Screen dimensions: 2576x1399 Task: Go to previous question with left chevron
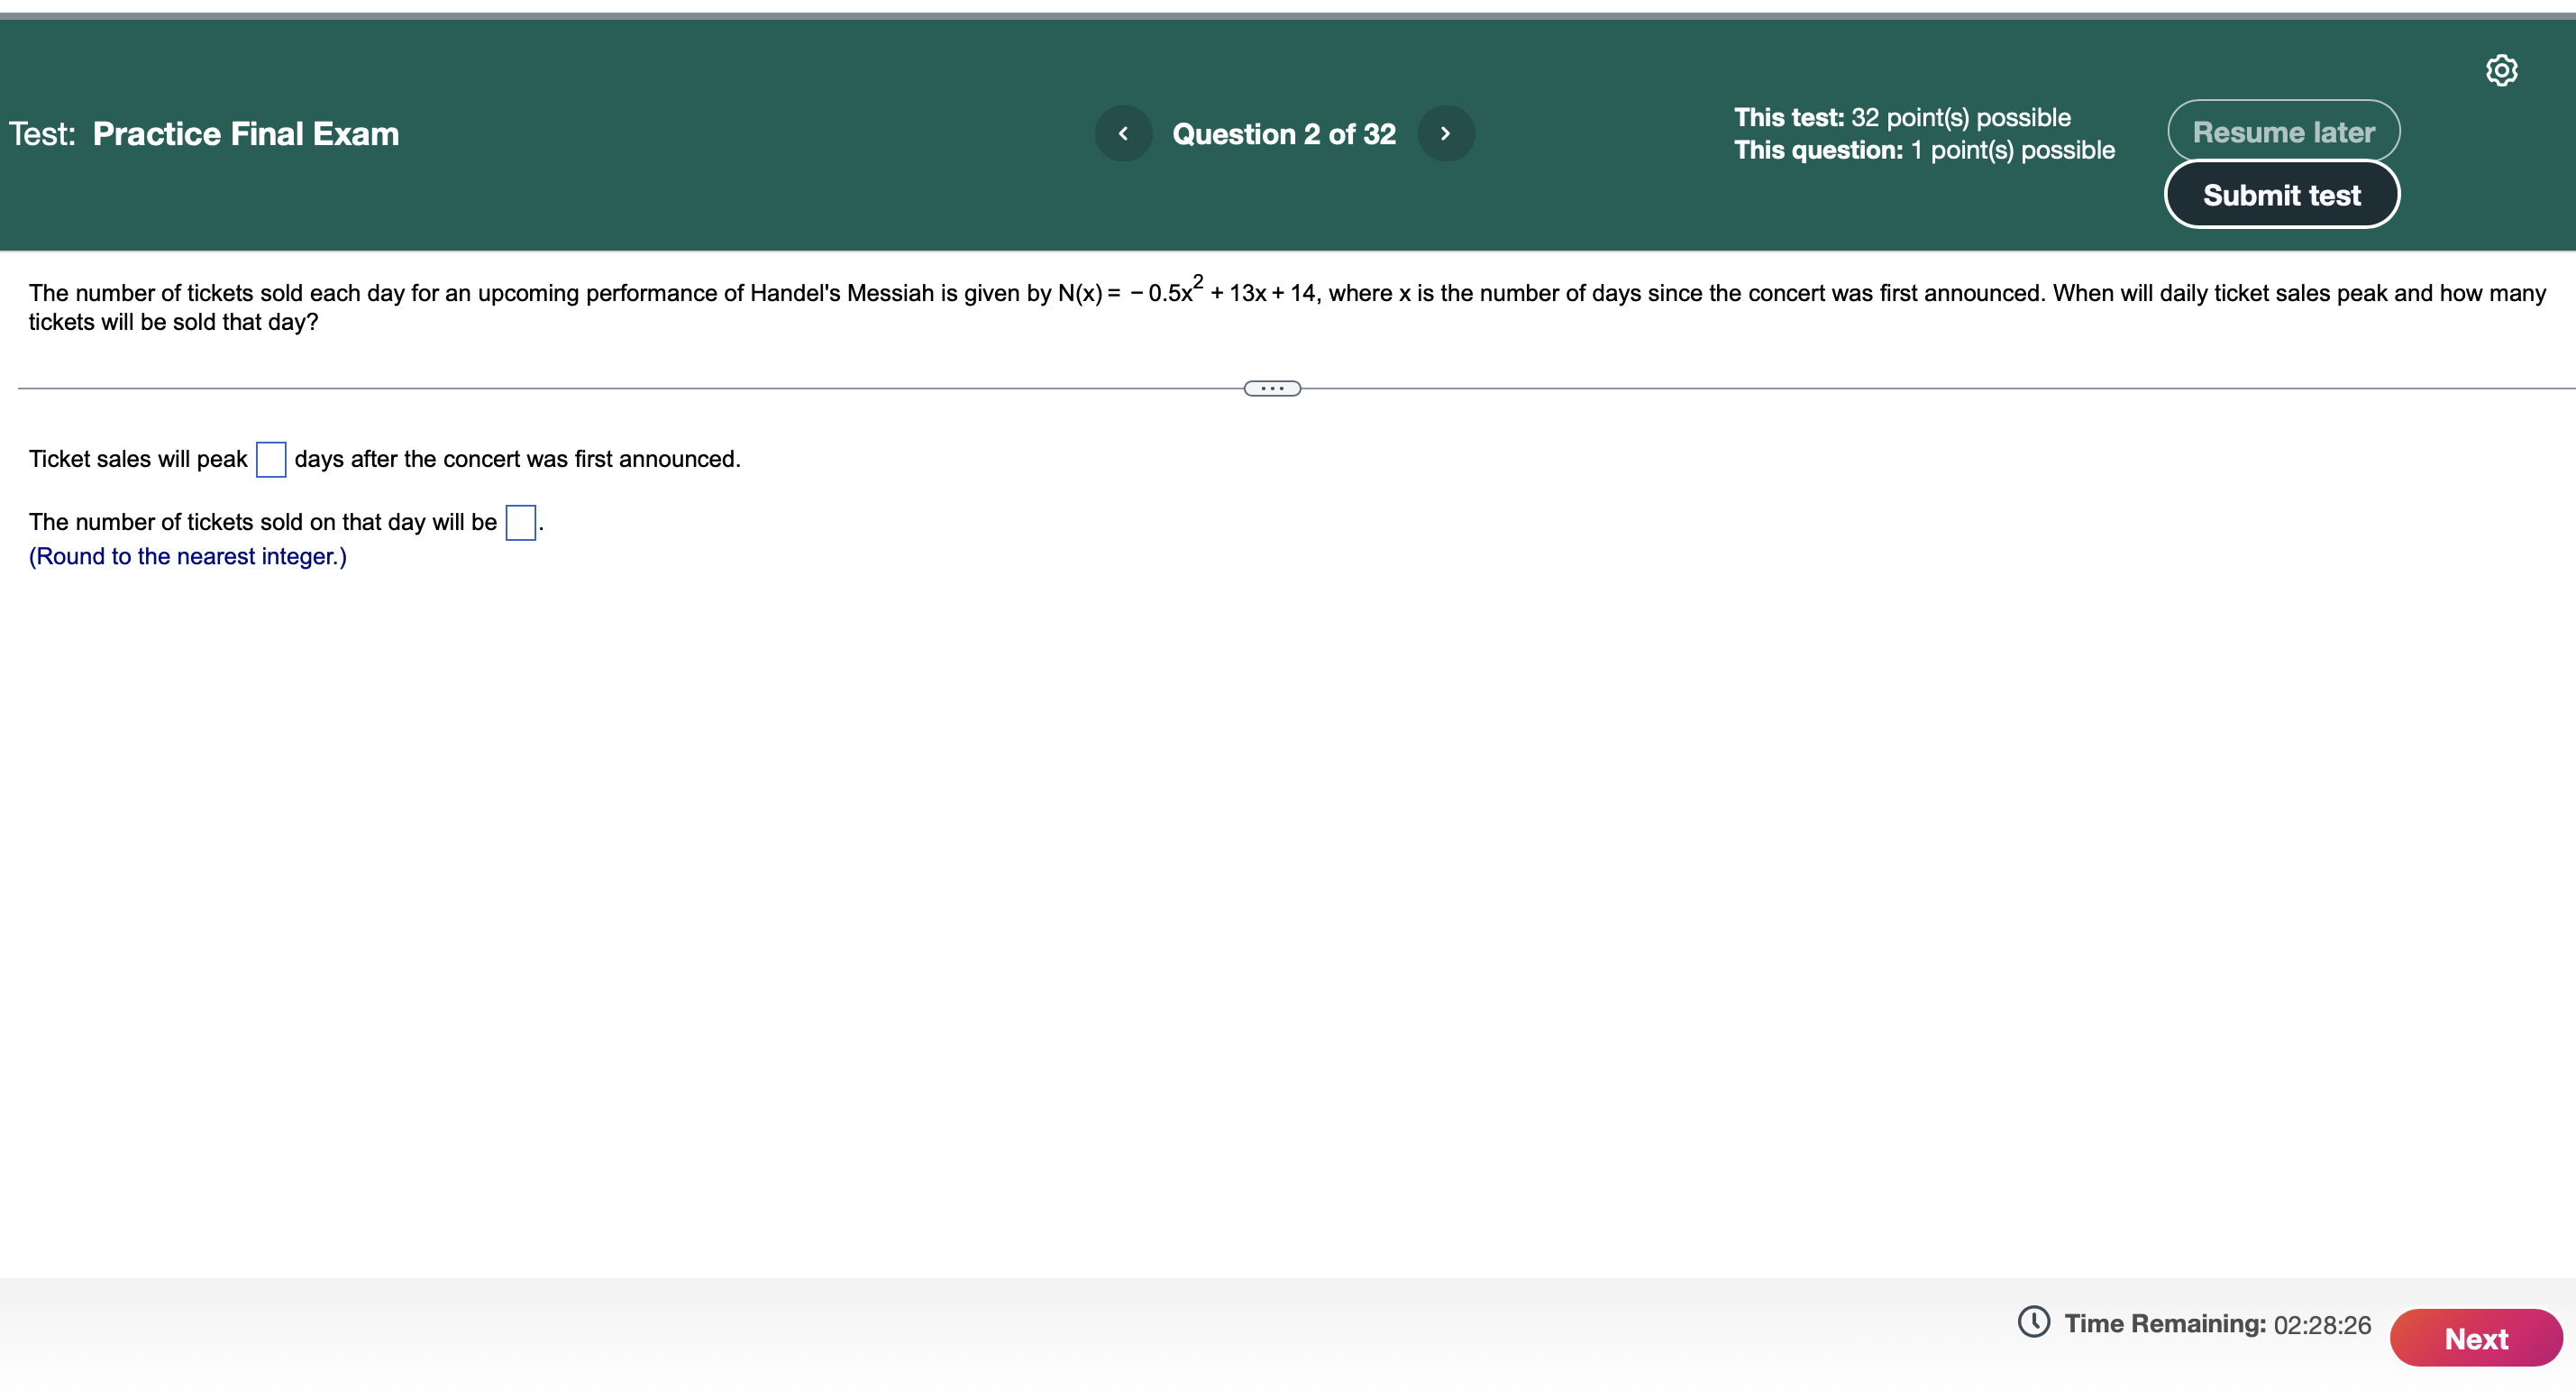coord(1123,133)
